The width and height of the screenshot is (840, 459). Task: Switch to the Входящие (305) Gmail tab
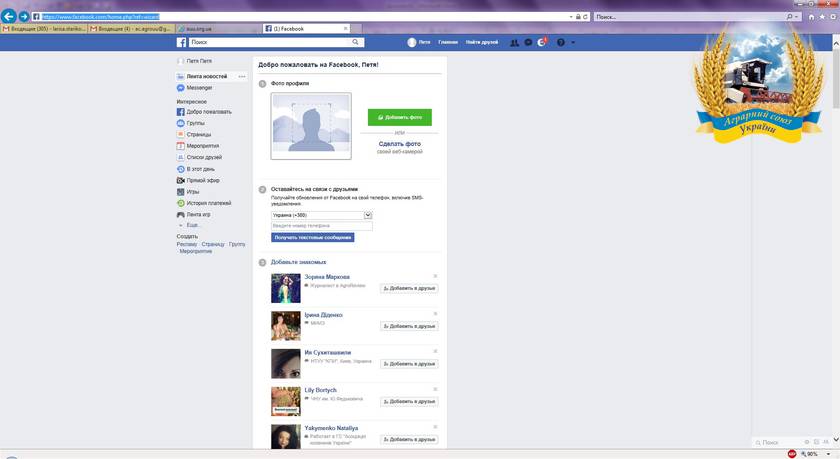(44, 28)
